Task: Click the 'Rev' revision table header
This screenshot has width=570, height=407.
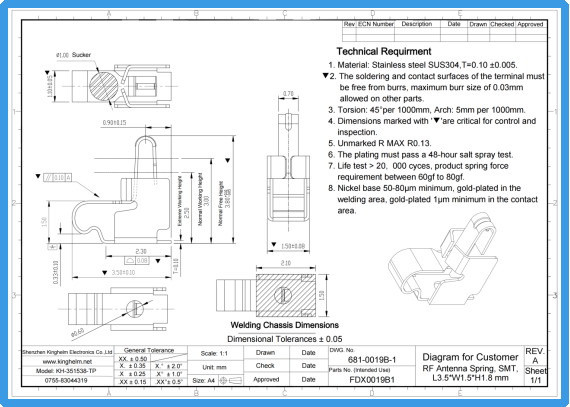Action: pyautogui.click(x=349, y=24)
